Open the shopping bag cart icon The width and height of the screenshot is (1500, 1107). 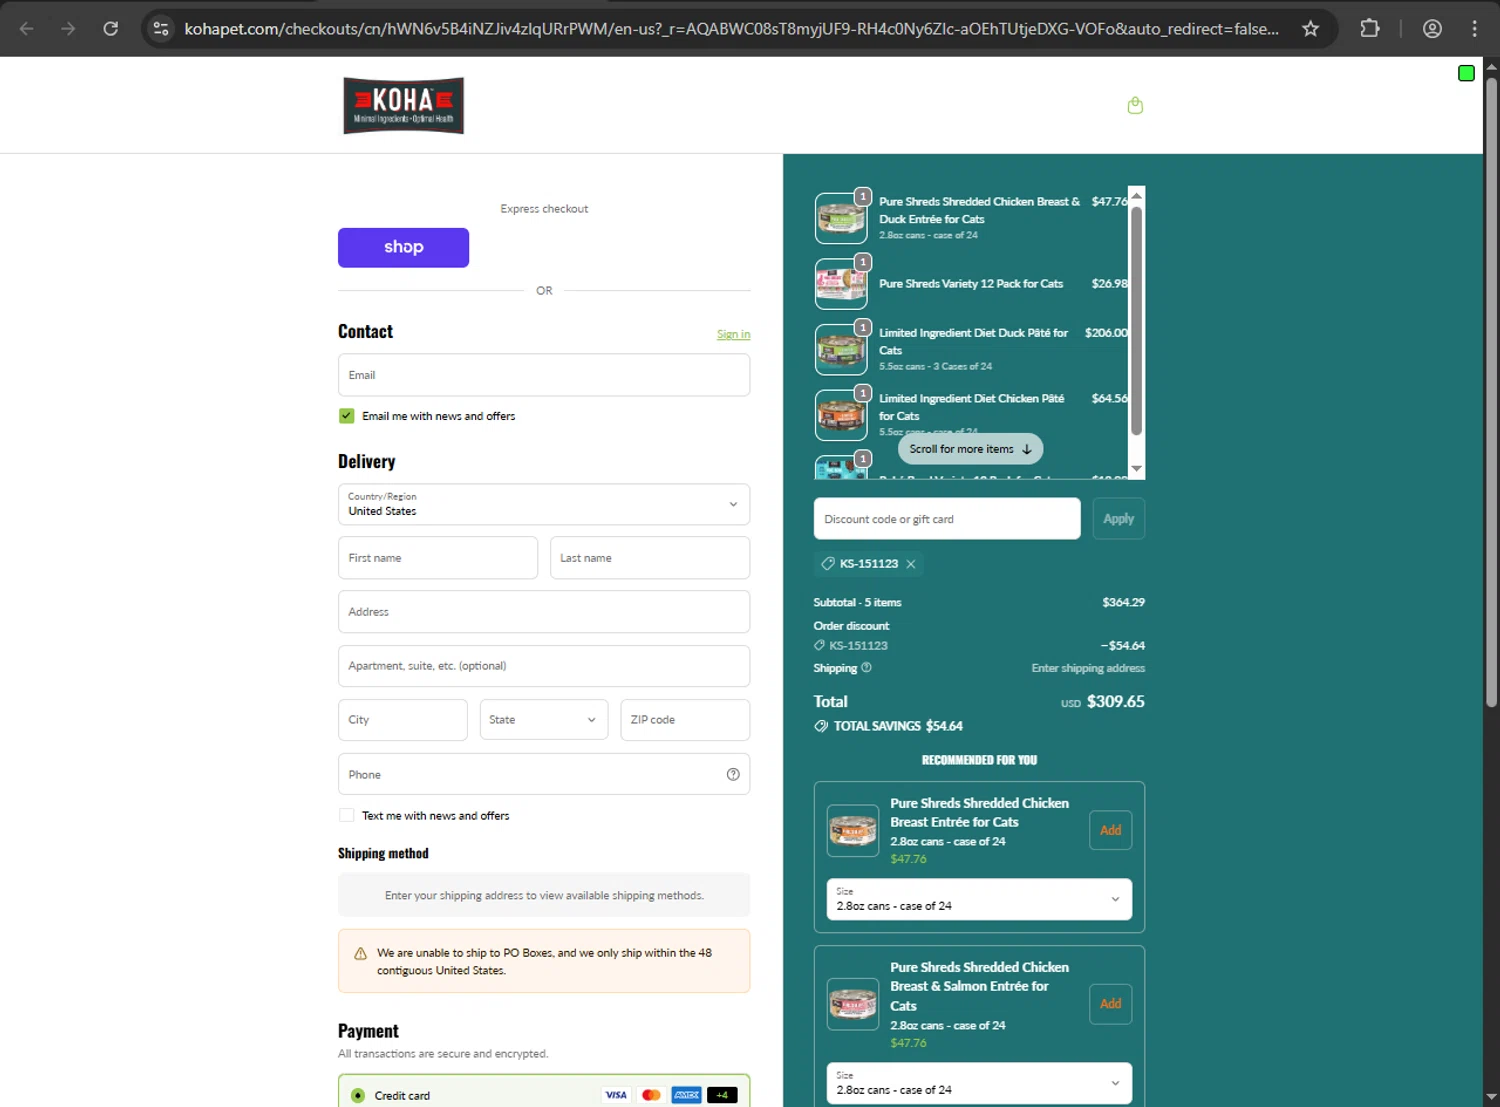1135,105
